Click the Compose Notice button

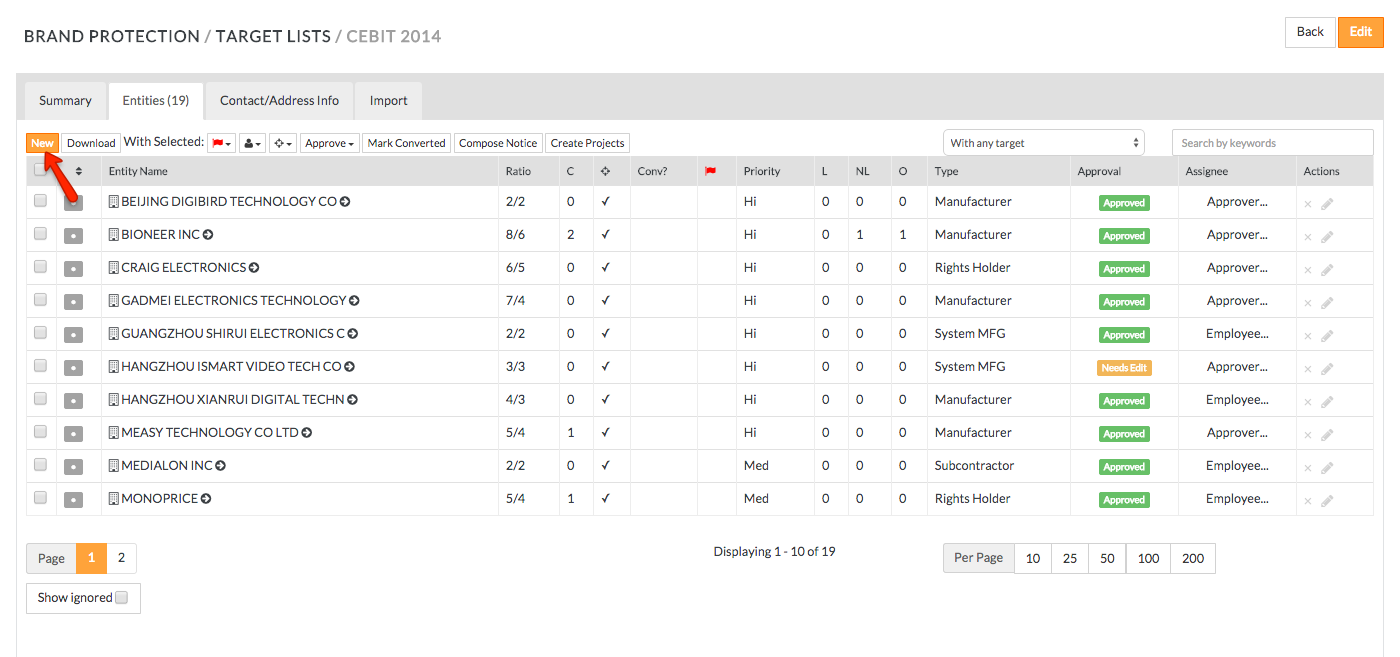(x=498, y=143)
